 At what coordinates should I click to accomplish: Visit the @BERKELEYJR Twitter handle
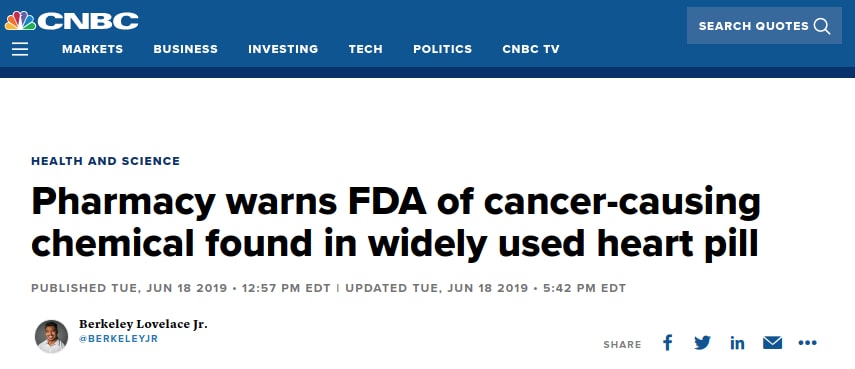tap(118, 339)
